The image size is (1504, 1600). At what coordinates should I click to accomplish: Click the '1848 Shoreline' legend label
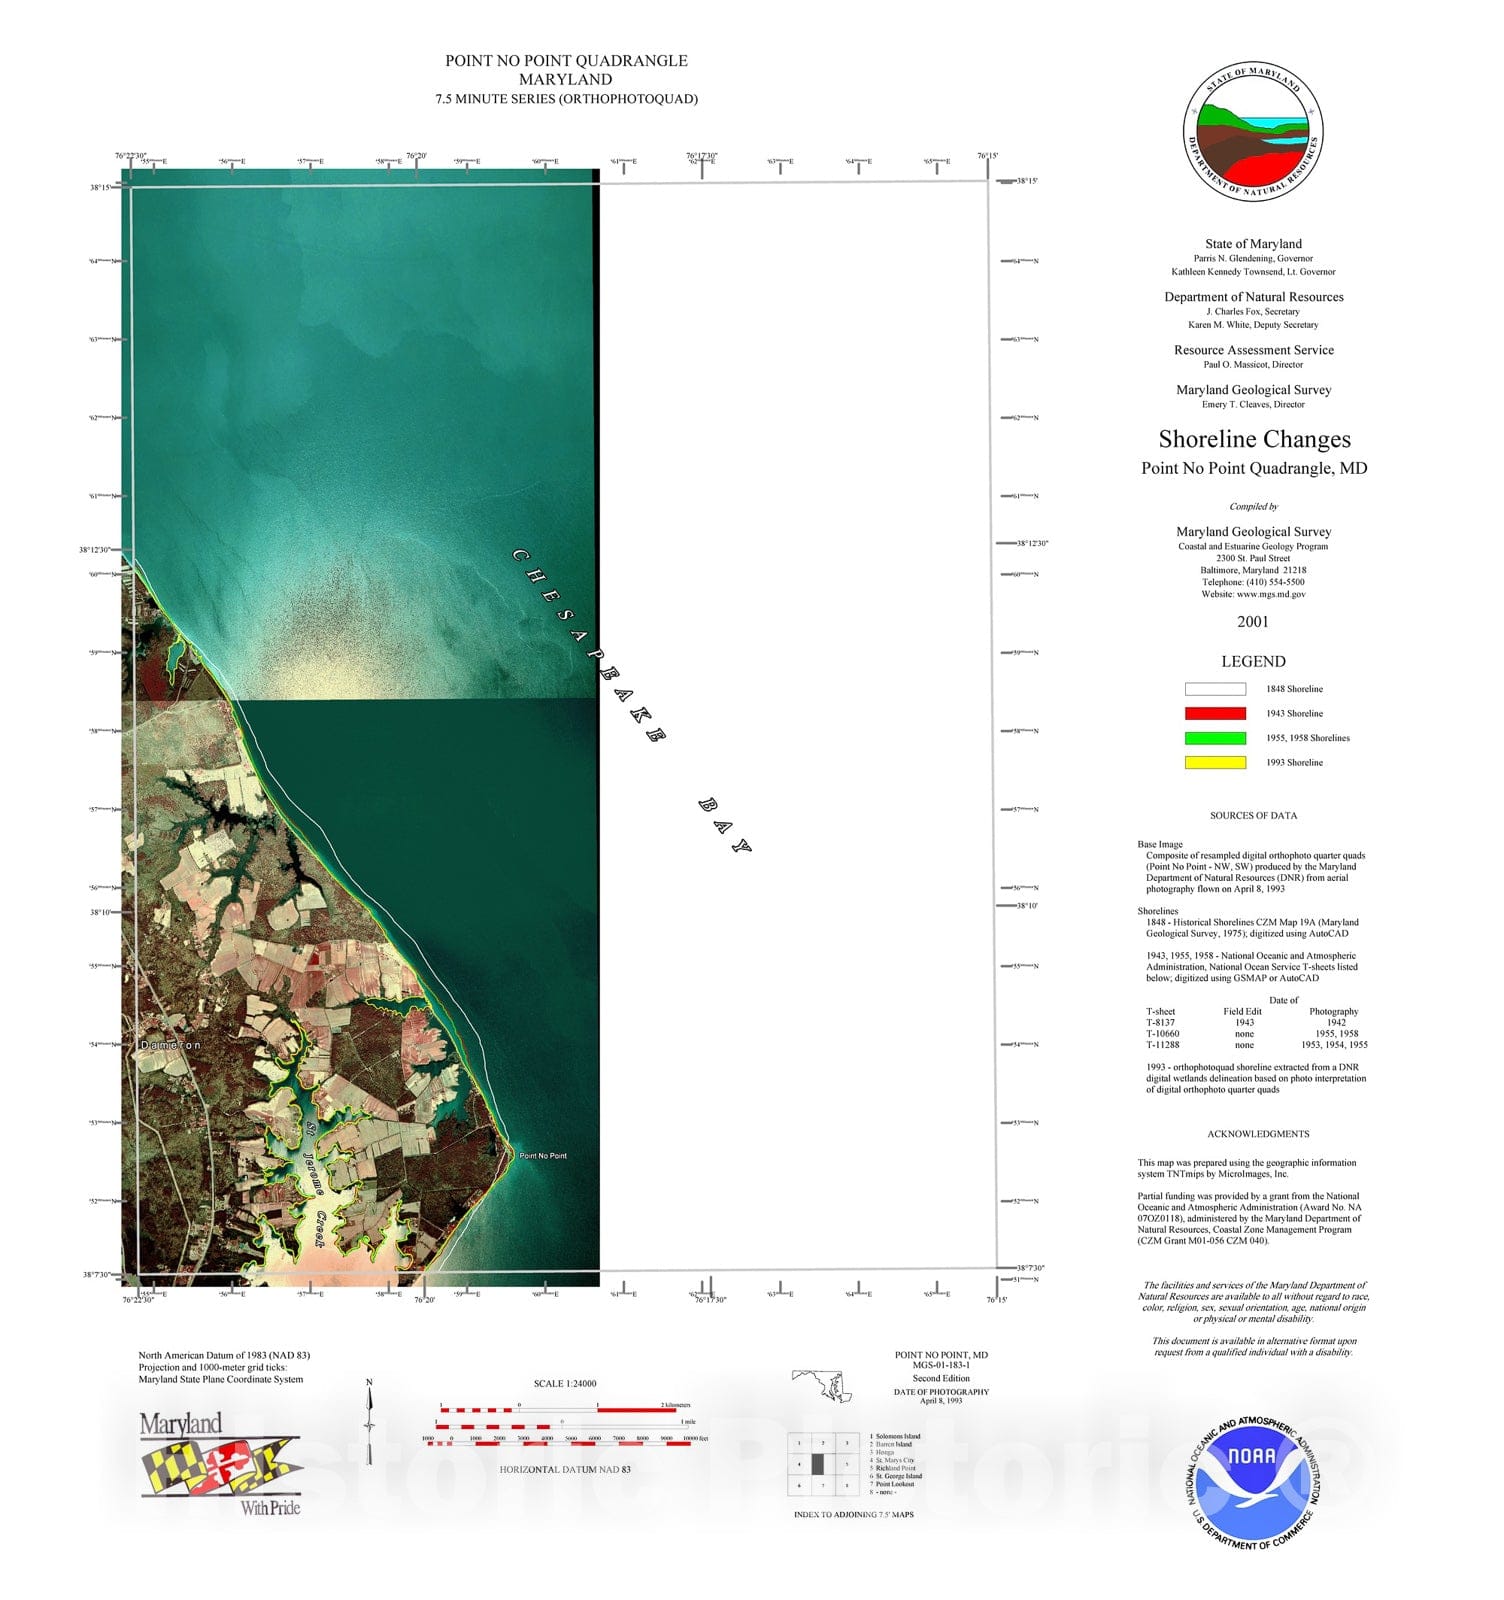[x=1294, y=689]
